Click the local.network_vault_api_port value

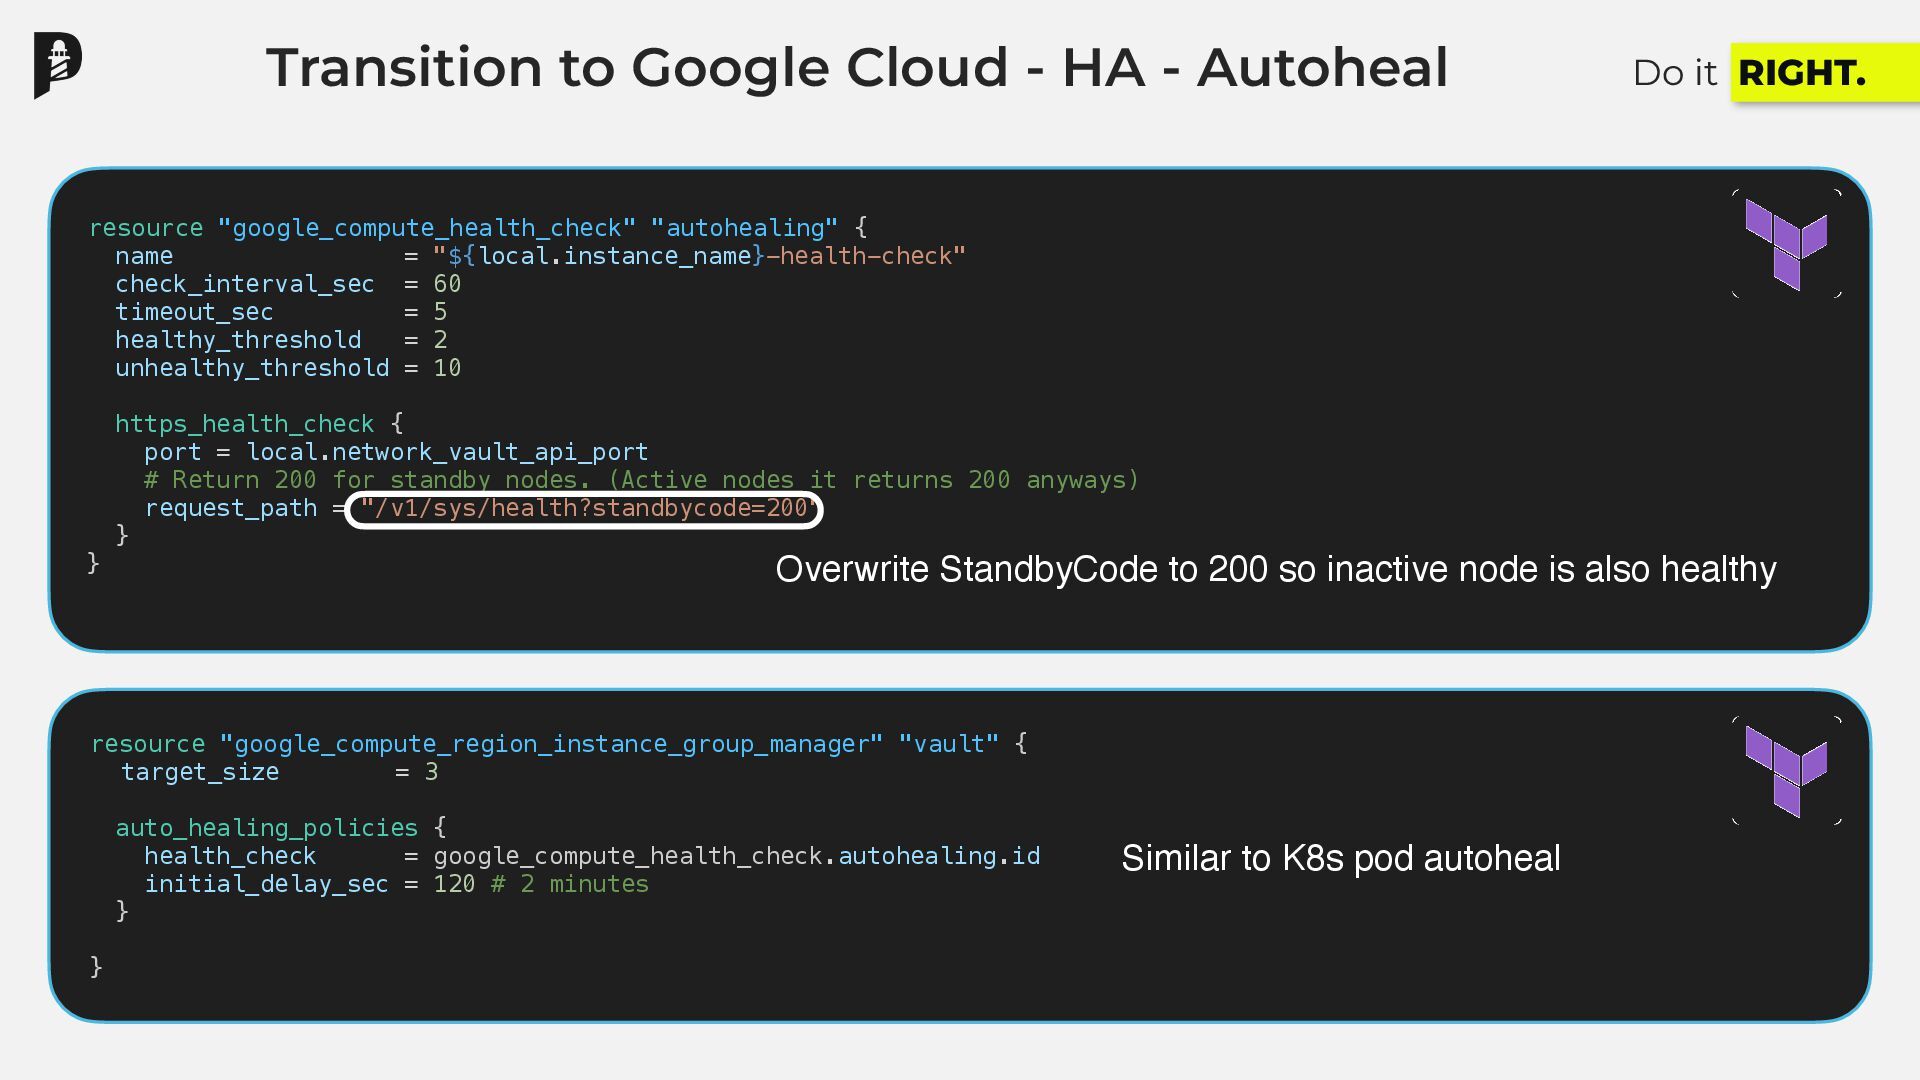(447, 452)
